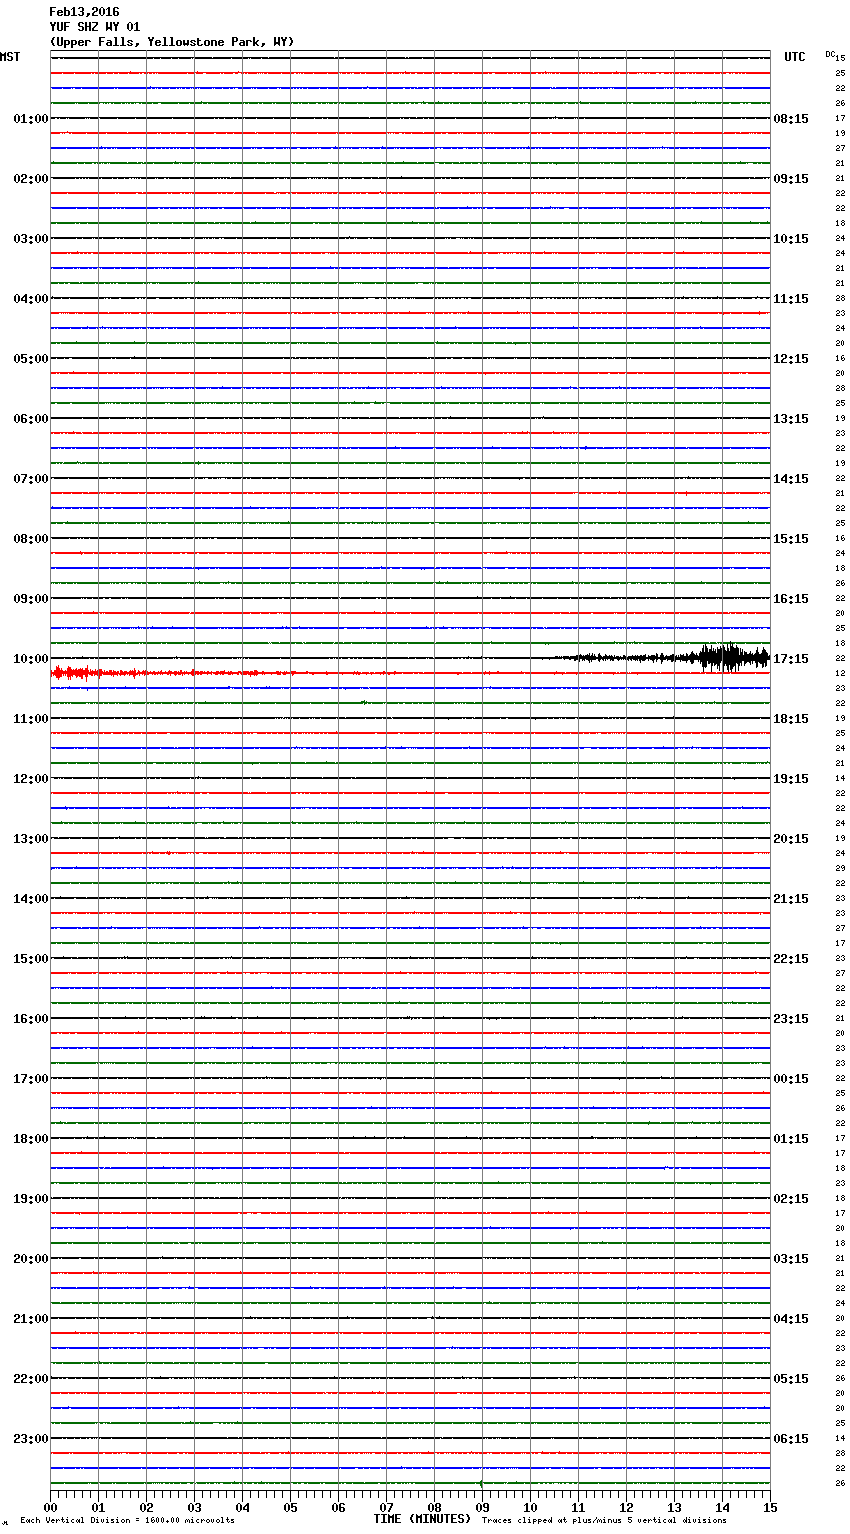Click the Upper Falls, Yellowstone Park location title

click(172, 42)
